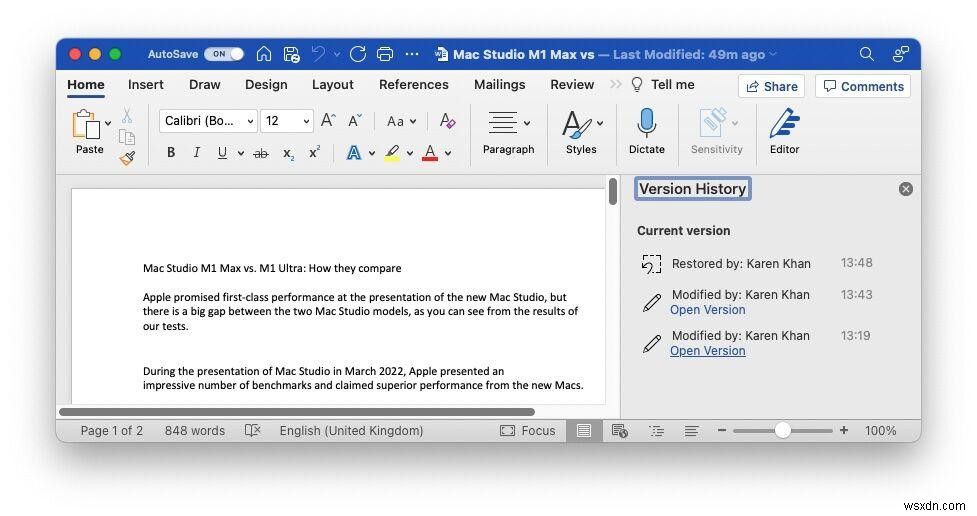The width and height of the screenshot is (977, 516).
Task: Select the Format Painter brush
Action: coord(127,158)
